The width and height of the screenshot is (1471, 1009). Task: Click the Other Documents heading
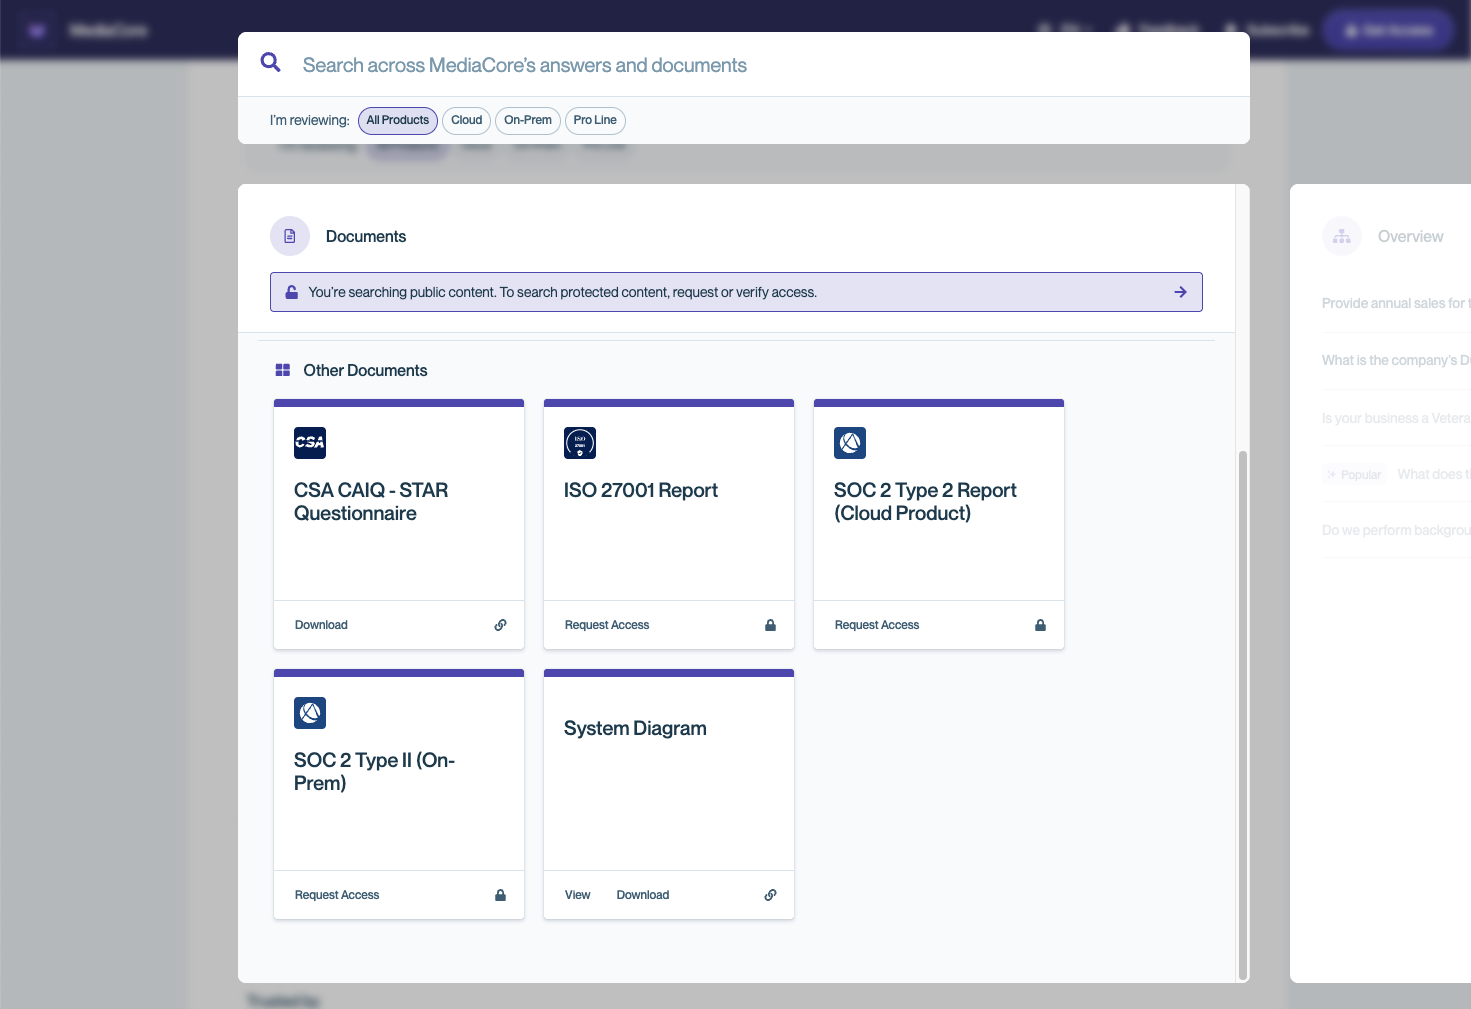(365, 370)
